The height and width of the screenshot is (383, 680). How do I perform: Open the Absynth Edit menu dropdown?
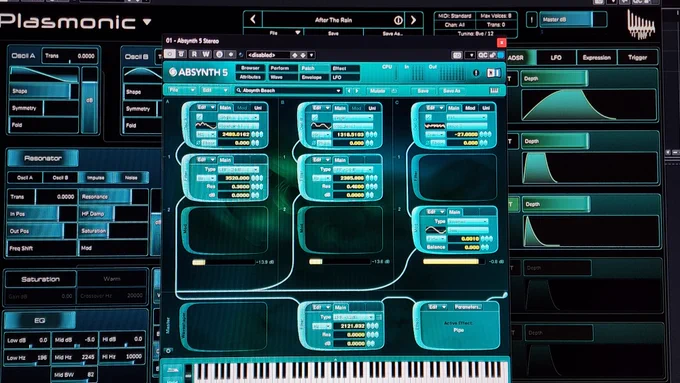tap(214, 90)
